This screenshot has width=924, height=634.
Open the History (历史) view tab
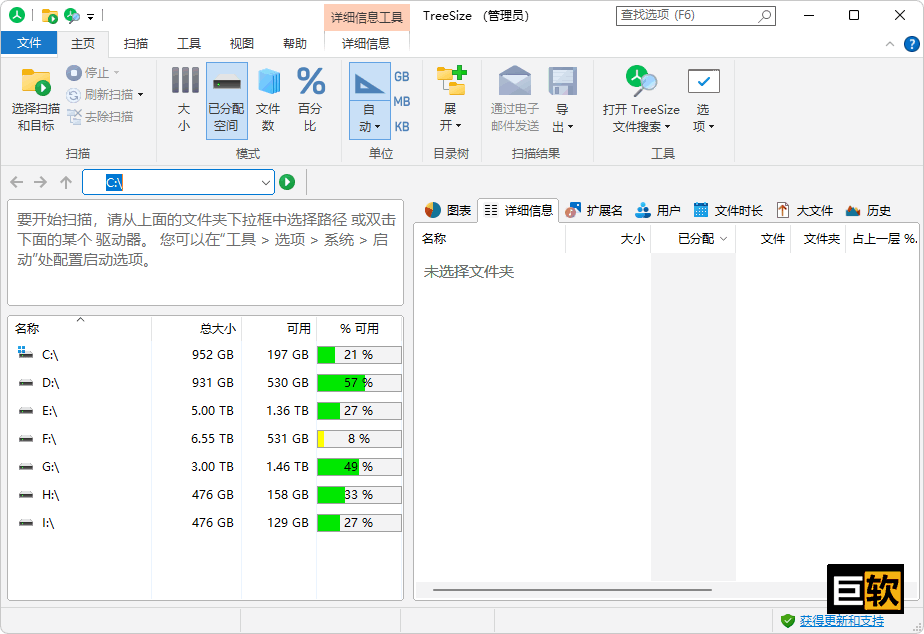pos(868,210)
